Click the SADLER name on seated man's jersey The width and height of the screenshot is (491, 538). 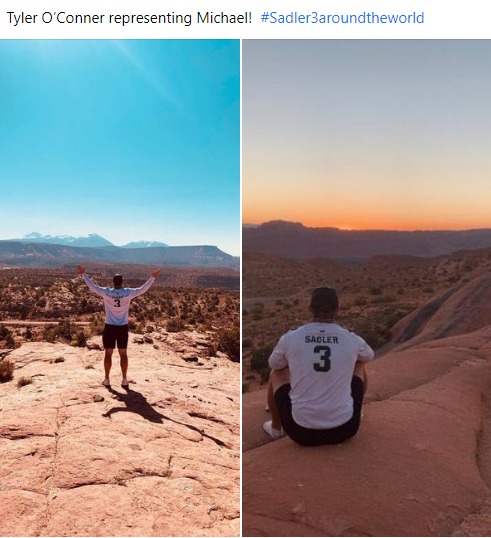pyautogui.click(x=322, y=340)
